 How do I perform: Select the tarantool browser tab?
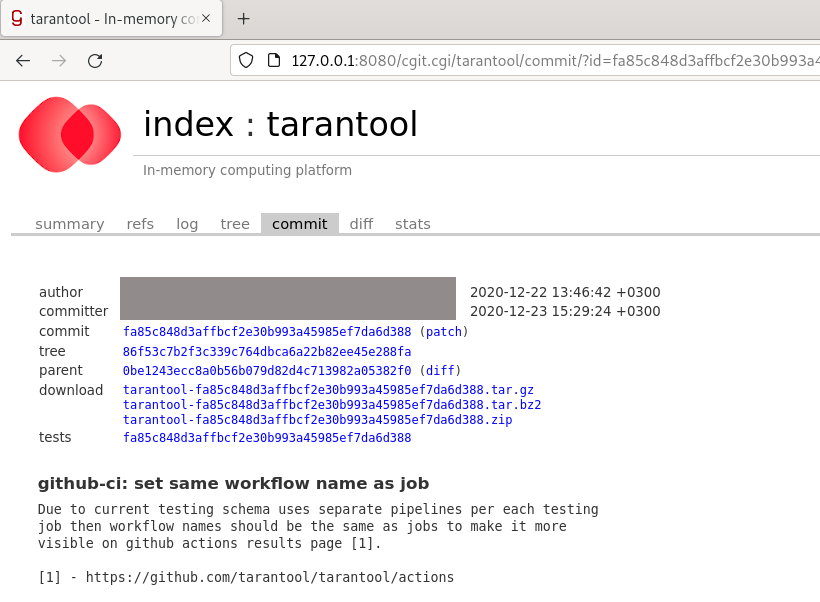coord(111,19)
